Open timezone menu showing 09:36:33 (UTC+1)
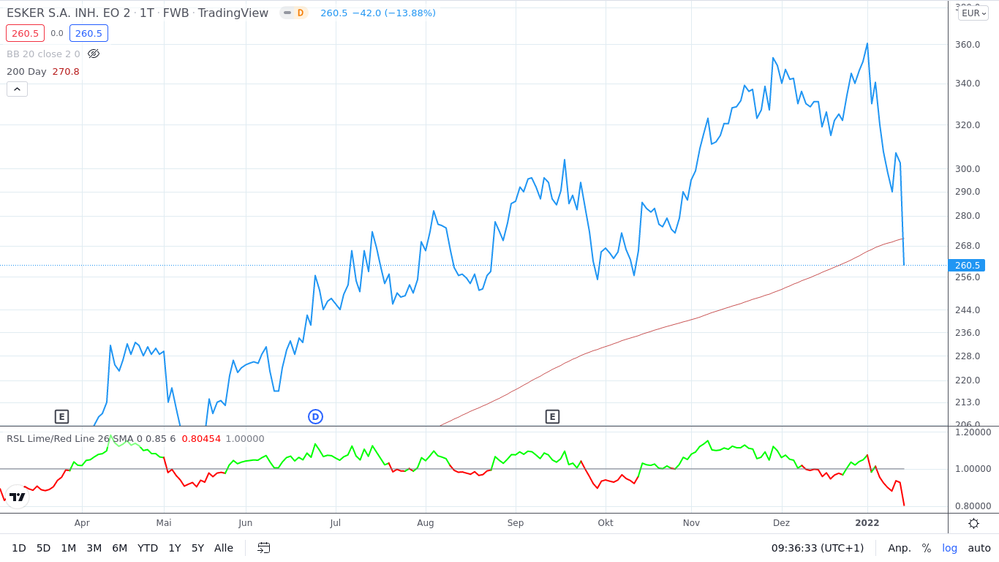The width and height of the screenshot is (999, 562). pos(817,548)
